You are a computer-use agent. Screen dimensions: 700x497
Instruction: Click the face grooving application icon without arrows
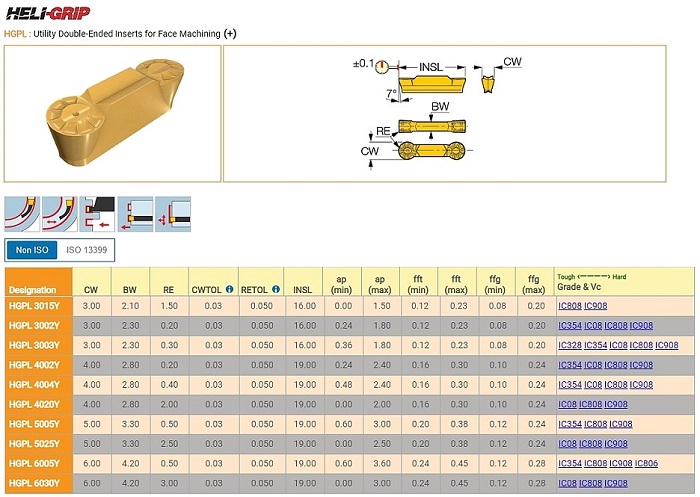coord(22,214)
